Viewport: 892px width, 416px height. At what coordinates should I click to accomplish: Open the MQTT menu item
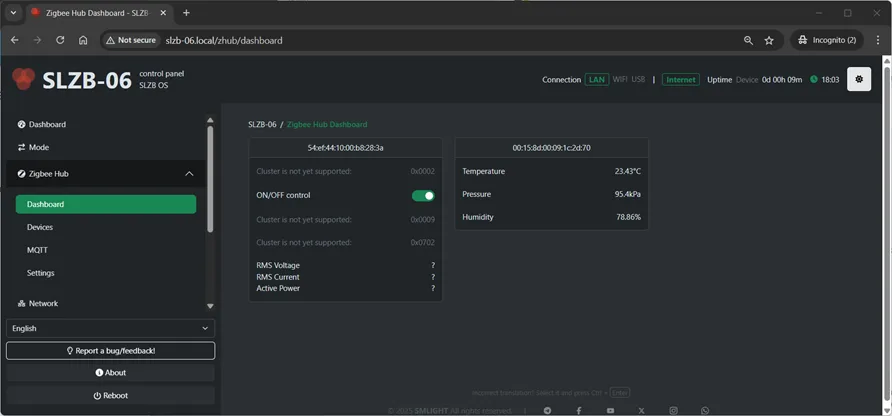coord(37,250)
